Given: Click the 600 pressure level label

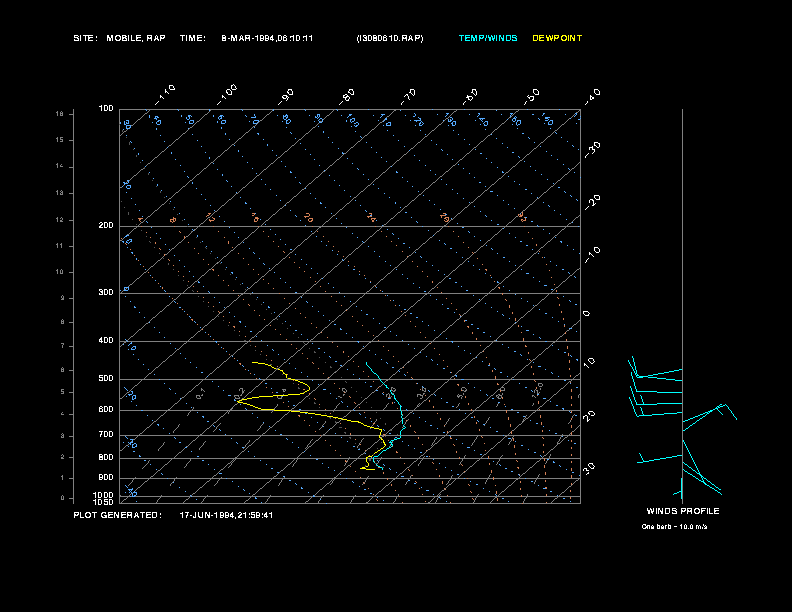Looking at the screenshot, I should pos(106,410).
